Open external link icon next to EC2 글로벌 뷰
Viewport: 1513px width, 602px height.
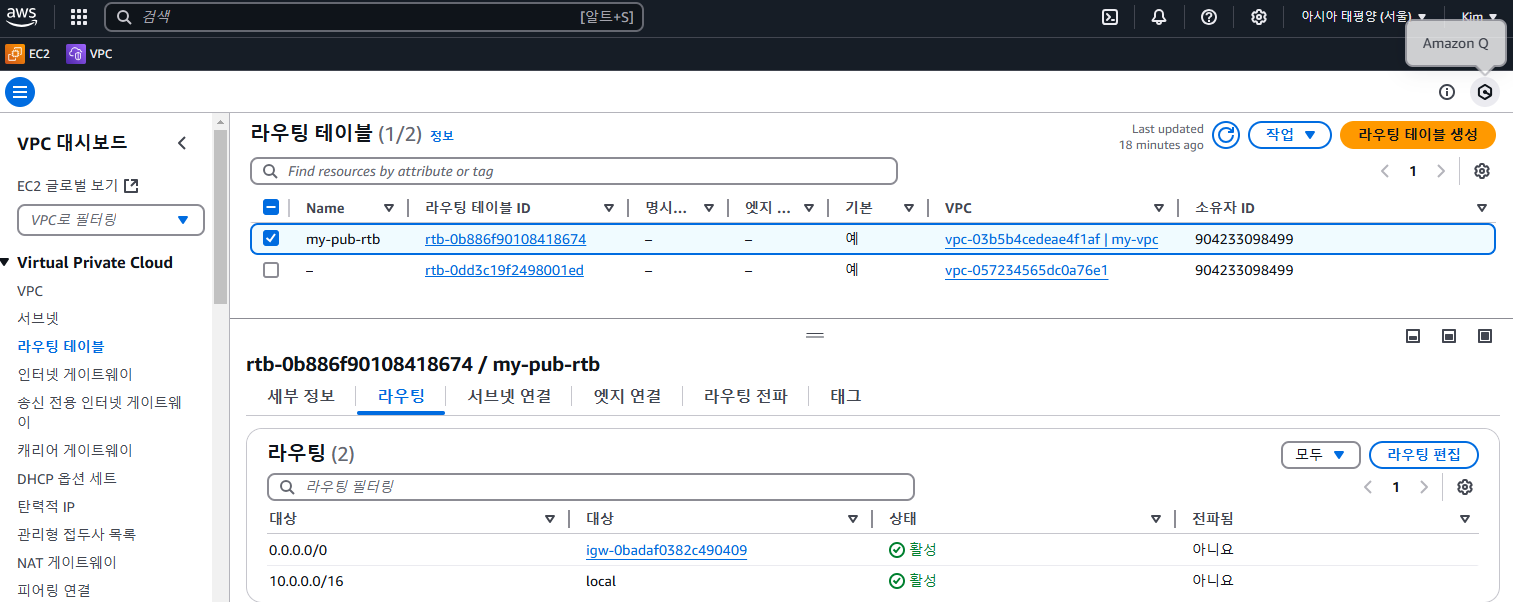point(131,186)
